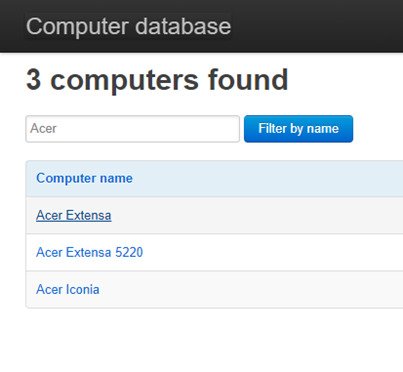Select the 3 computers found heading
Screen dimensions: 403x372
tap(157, 80)
